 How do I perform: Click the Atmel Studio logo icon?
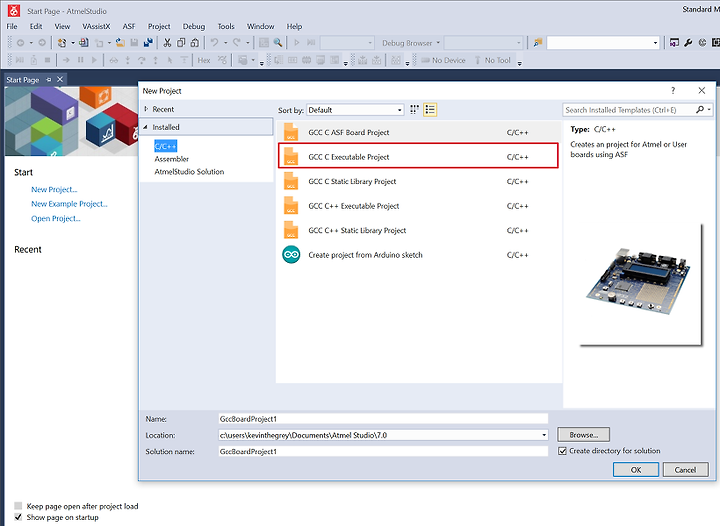tap(14, 11)
